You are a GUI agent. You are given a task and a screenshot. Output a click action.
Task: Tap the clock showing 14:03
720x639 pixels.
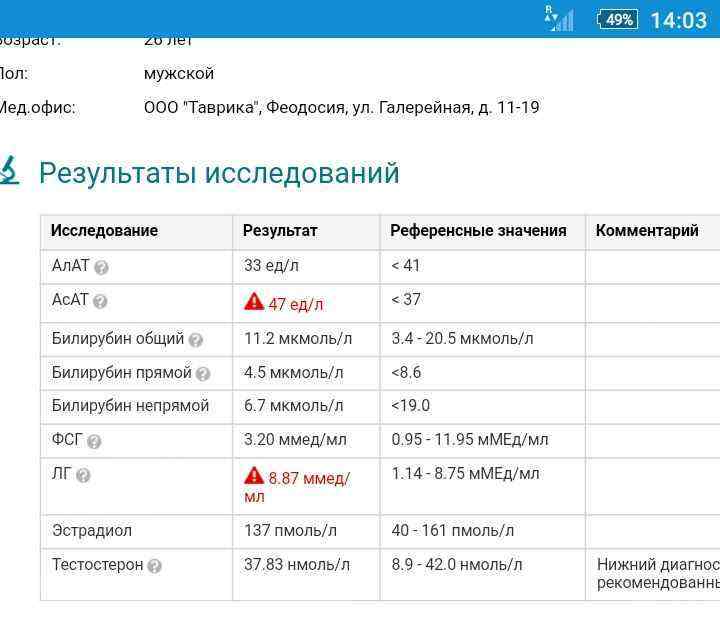[x=678, y=20]
